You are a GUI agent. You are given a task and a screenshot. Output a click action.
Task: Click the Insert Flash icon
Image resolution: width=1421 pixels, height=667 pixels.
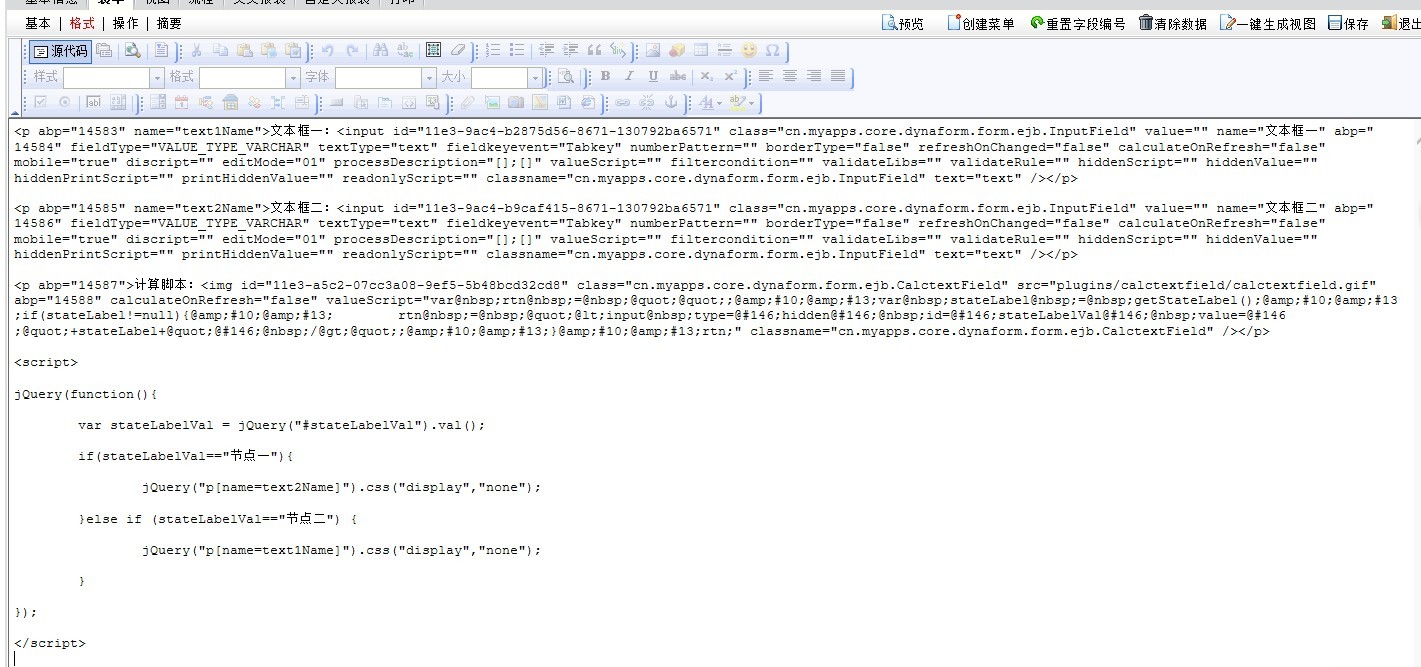click(676, 51)
